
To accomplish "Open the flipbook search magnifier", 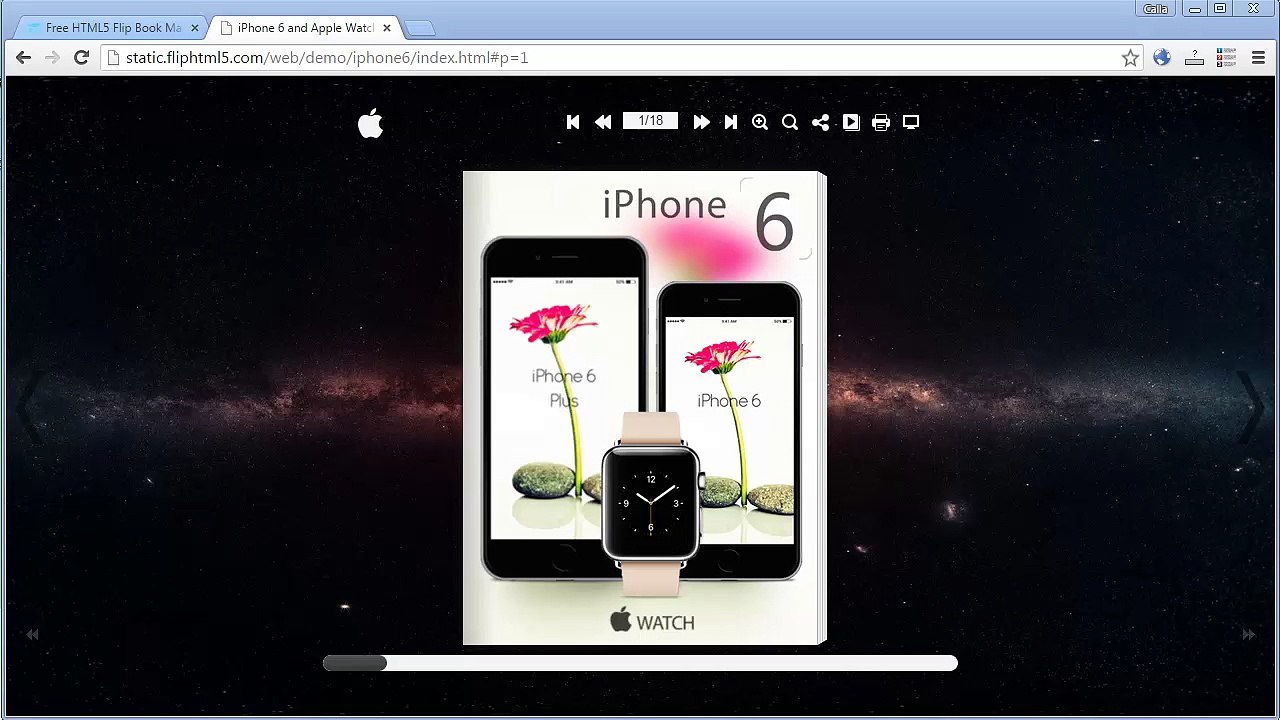I will [x=790, y=122].
